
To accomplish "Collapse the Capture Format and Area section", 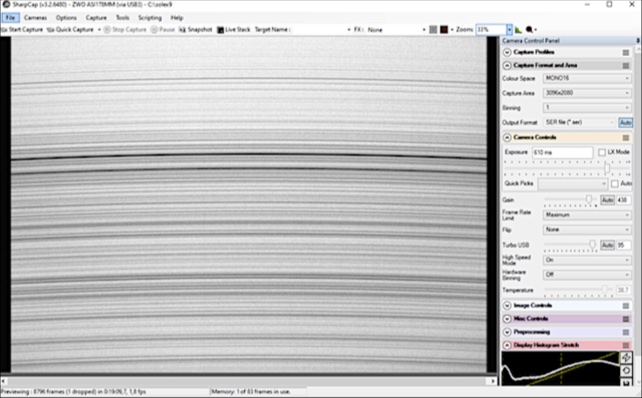I will pos(507,66).
